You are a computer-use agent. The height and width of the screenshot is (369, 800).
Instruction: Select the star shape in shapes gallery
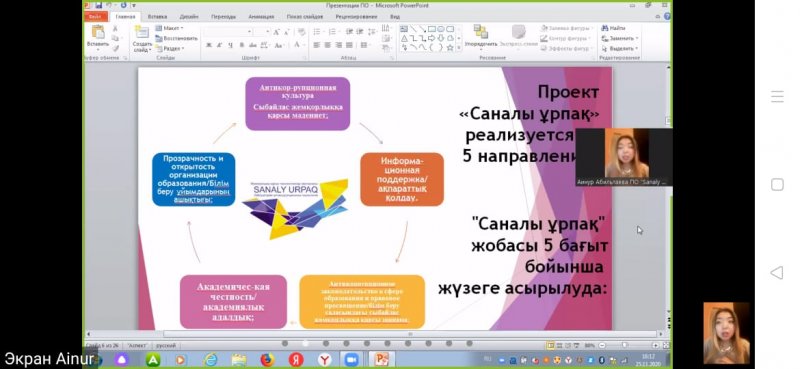tap(450, 47)
